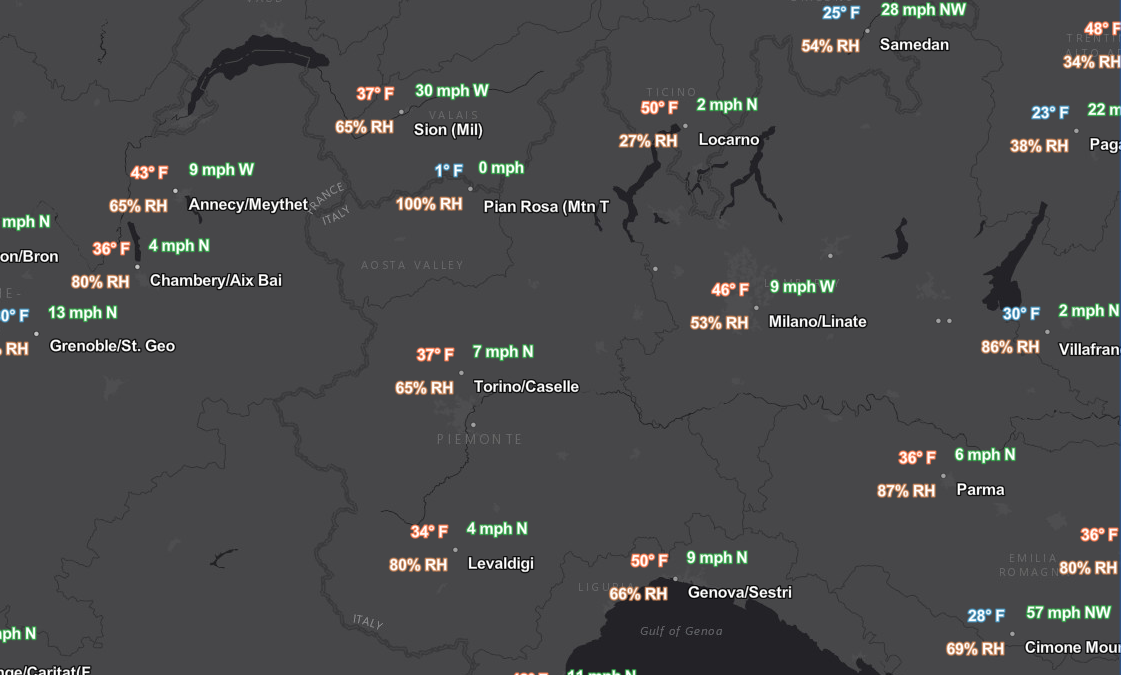Screen dimensions: 1121x675
Task: Click the Levaldigi station name
Action: coord(500,563)
